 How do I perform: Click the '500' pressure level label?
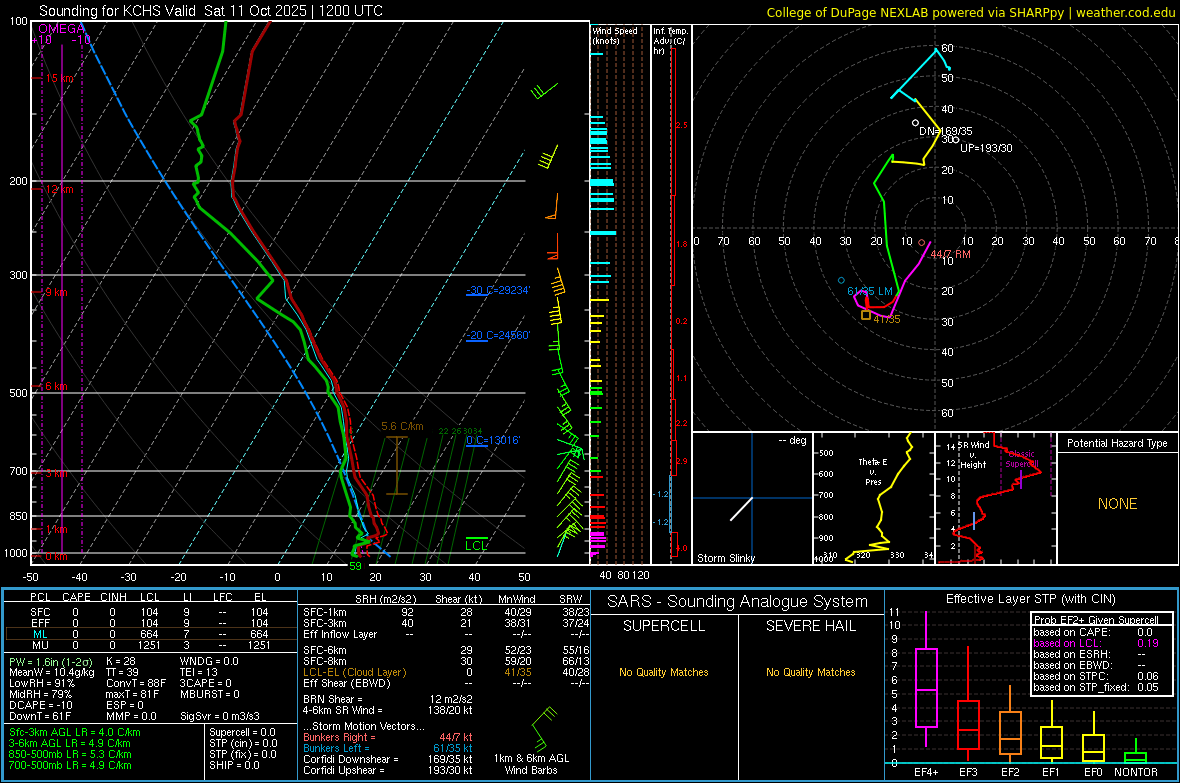point(18,393)
